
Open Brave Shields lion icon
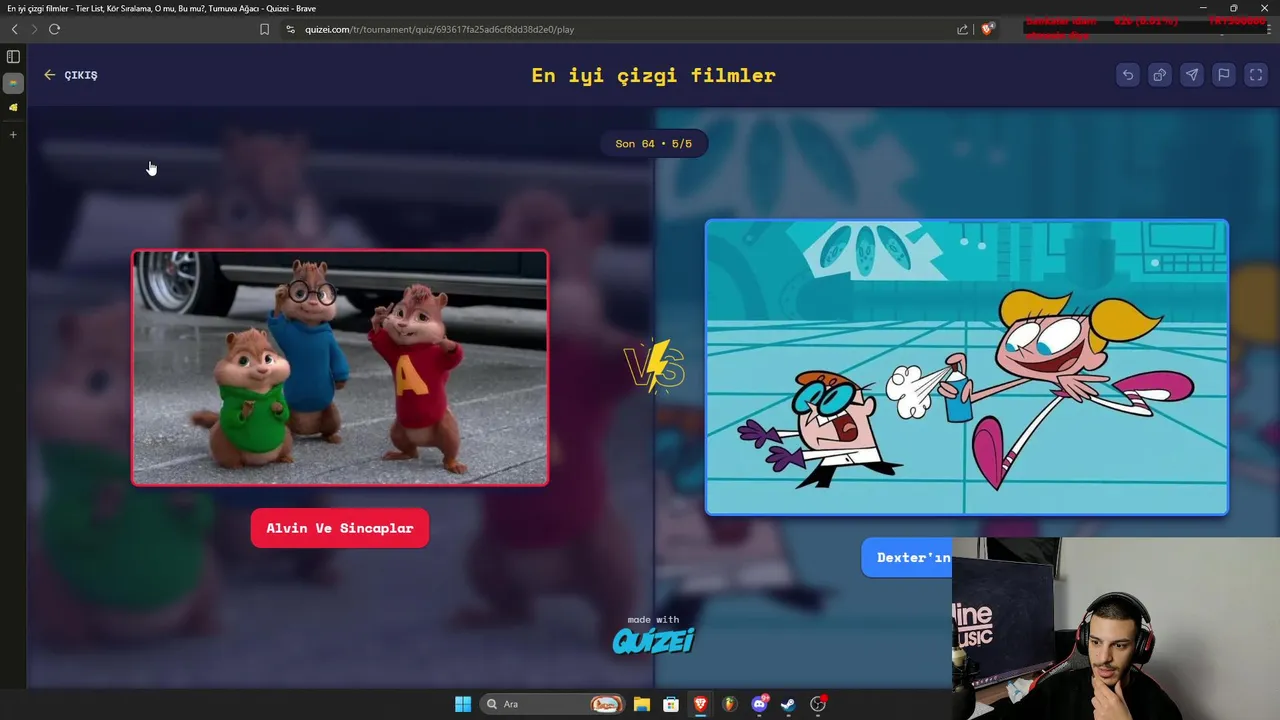pyautogui.click(x=987, y=29)
